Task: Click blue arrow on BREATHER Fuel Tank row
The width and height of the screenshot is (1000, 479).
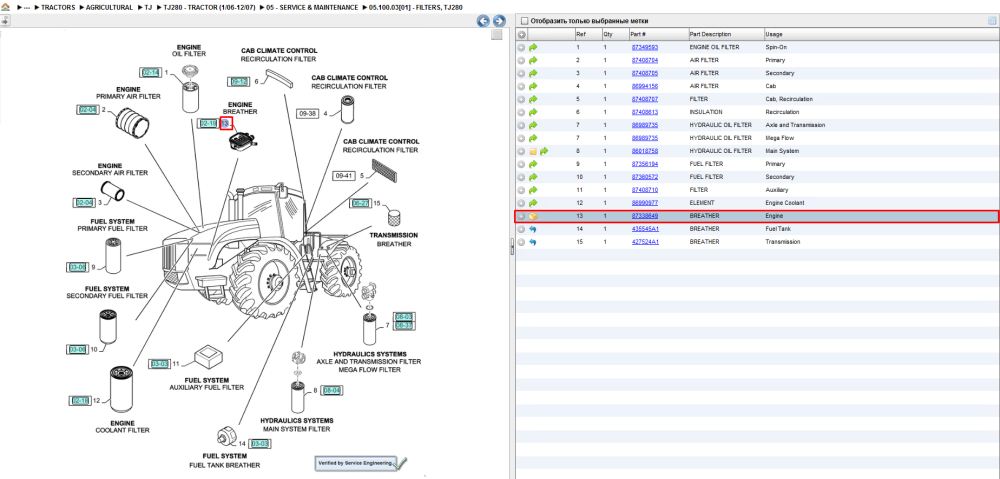Action: [533, 229]
